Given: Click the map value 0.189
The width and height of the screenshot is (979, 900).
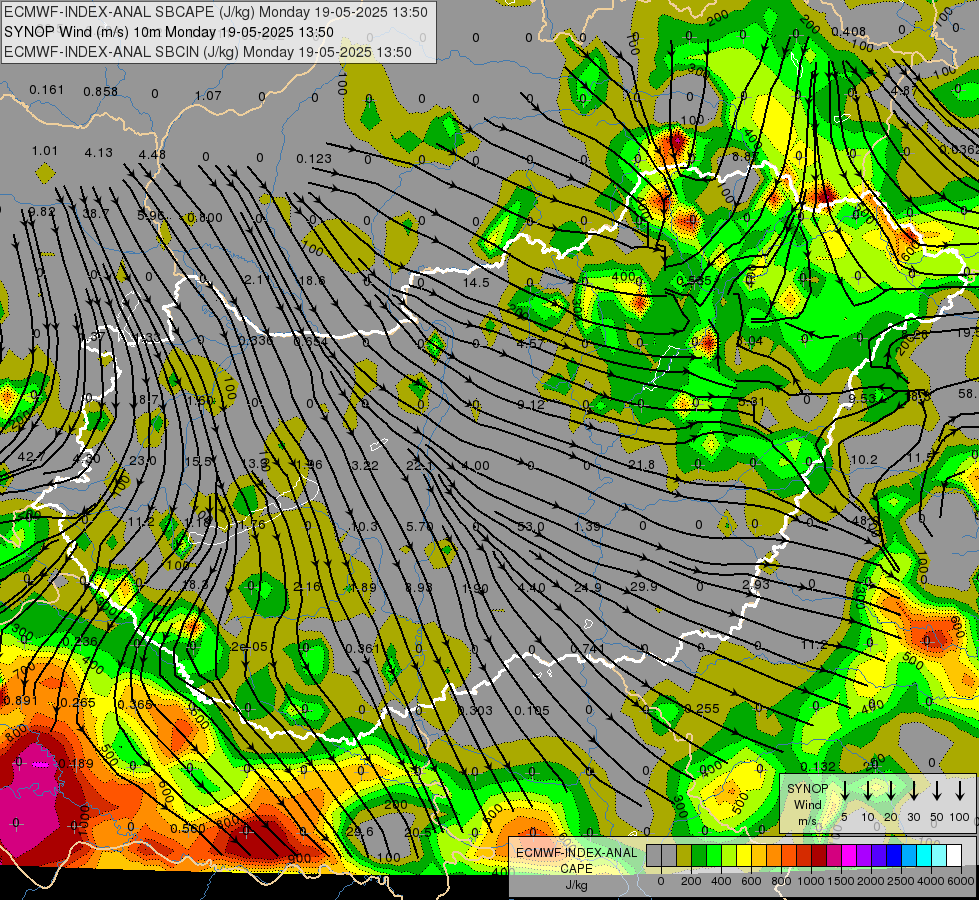Looking at the screenshot, I should [76, 763].
